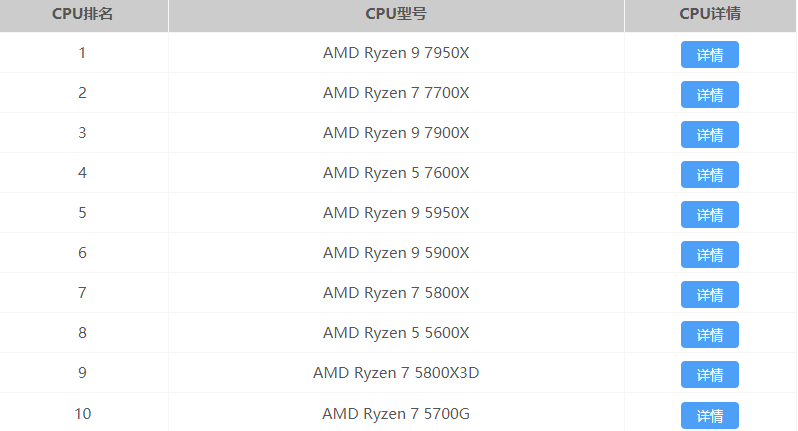Select the AMD Ryzen 7 5800X3D model text
The height and width of the screenshot is (431, 798).
396,373
